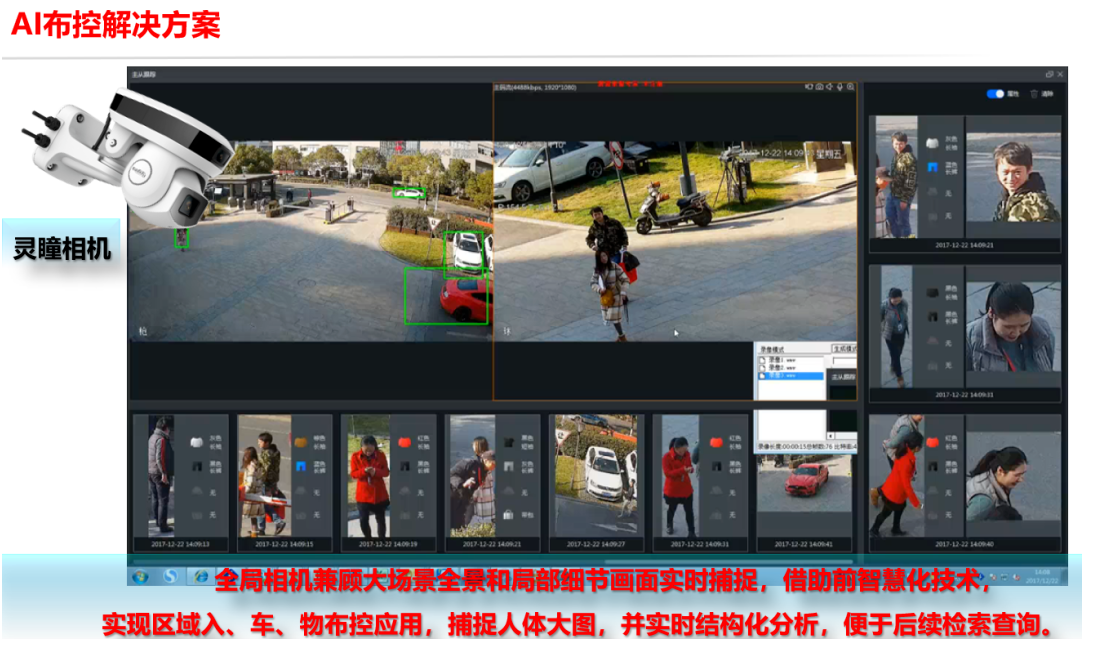This screenshot has height=658, width=1102.
Task: Click the 生成模式 column header
Action: coord(843,349)
